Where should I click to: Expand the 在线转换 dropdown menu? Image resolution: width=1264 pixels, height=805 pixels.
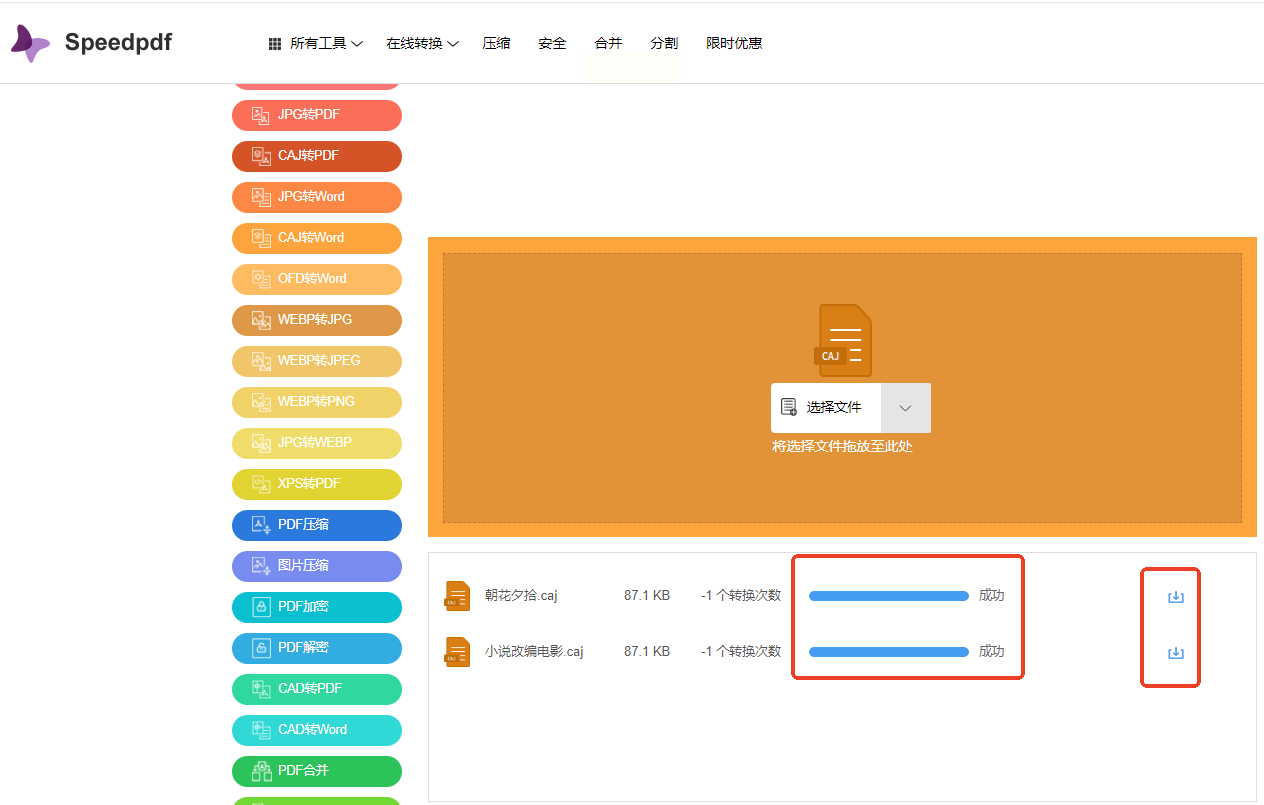422,44
